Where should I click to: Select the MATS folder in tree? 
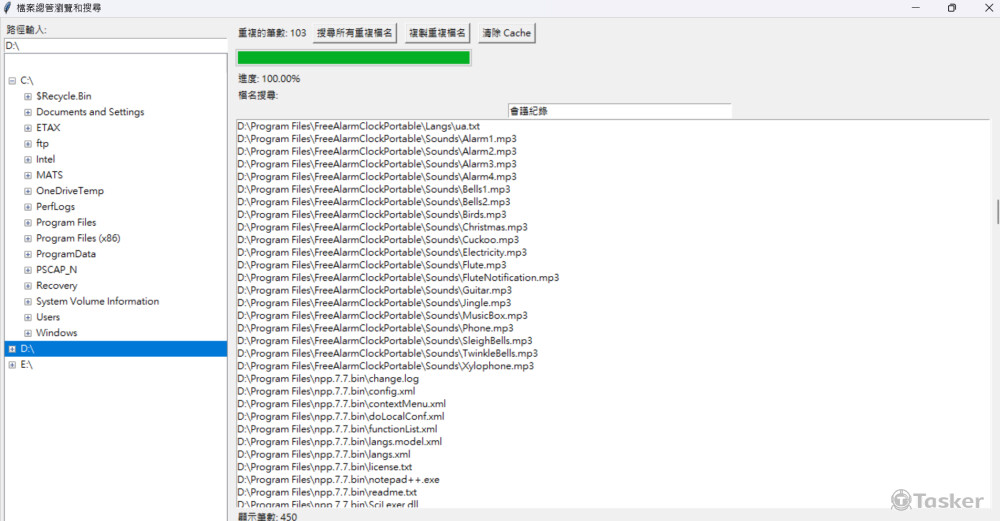pos(49,175)
